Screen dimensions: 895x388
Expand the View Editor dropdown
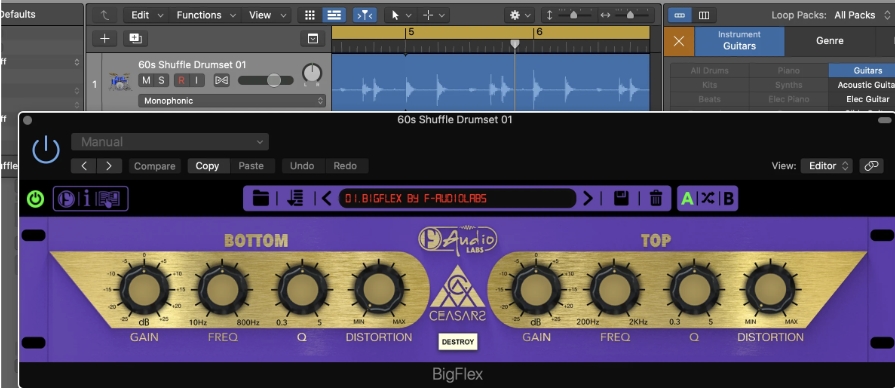pyautogui.click(x=827, y=165)
